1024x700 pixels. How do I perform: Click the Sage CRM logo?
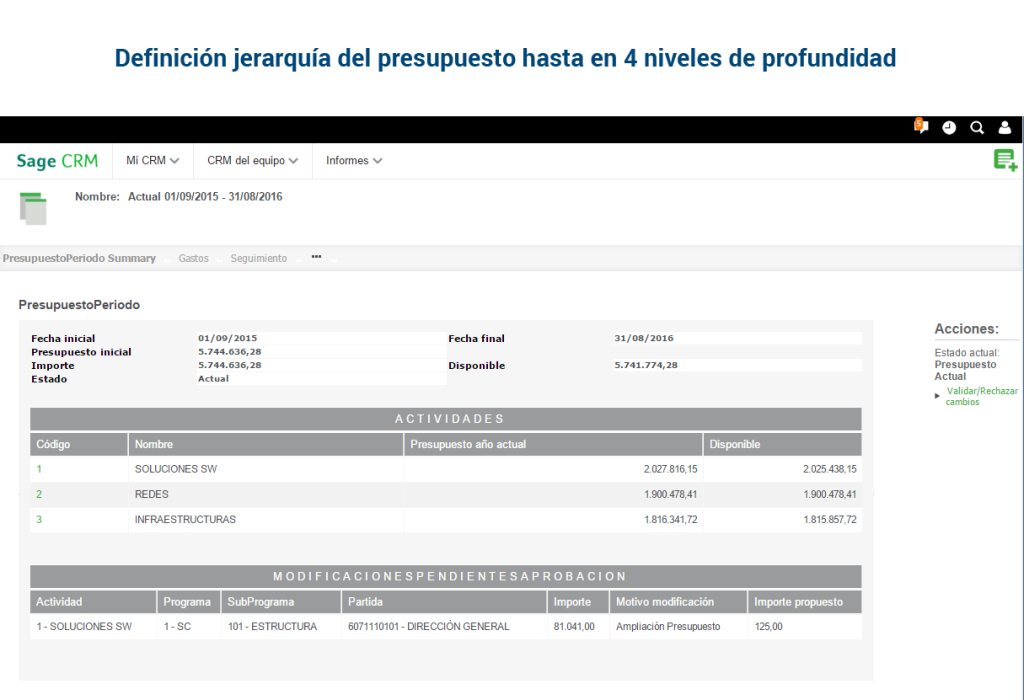point(55,160)
